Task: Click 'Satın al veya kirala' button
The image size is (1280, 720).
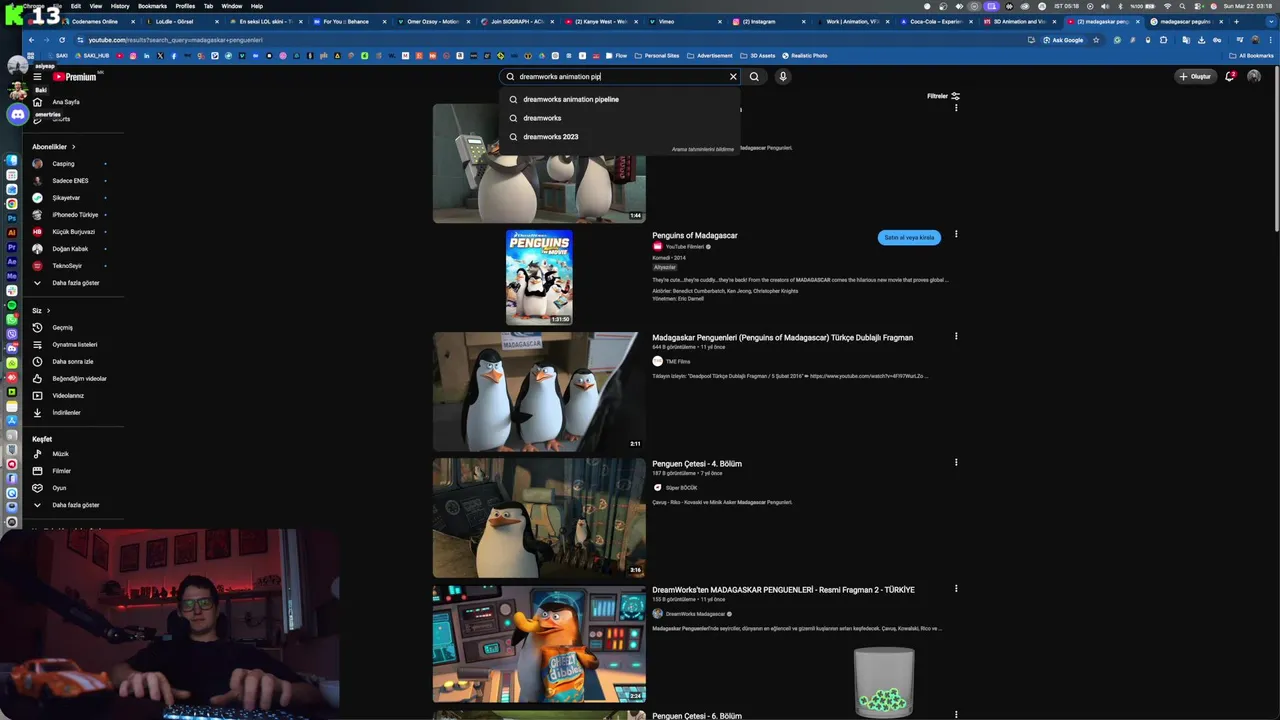Action: point(909,238)
